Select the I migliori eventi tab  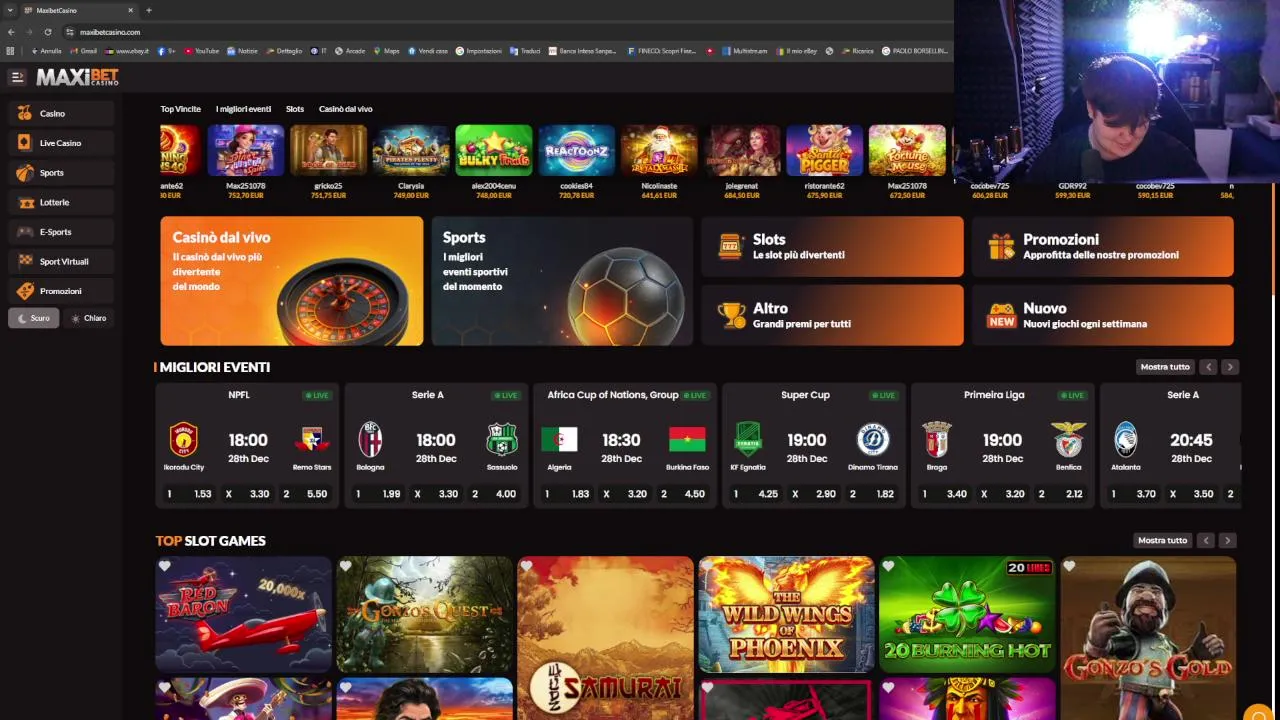coord(243,109)
